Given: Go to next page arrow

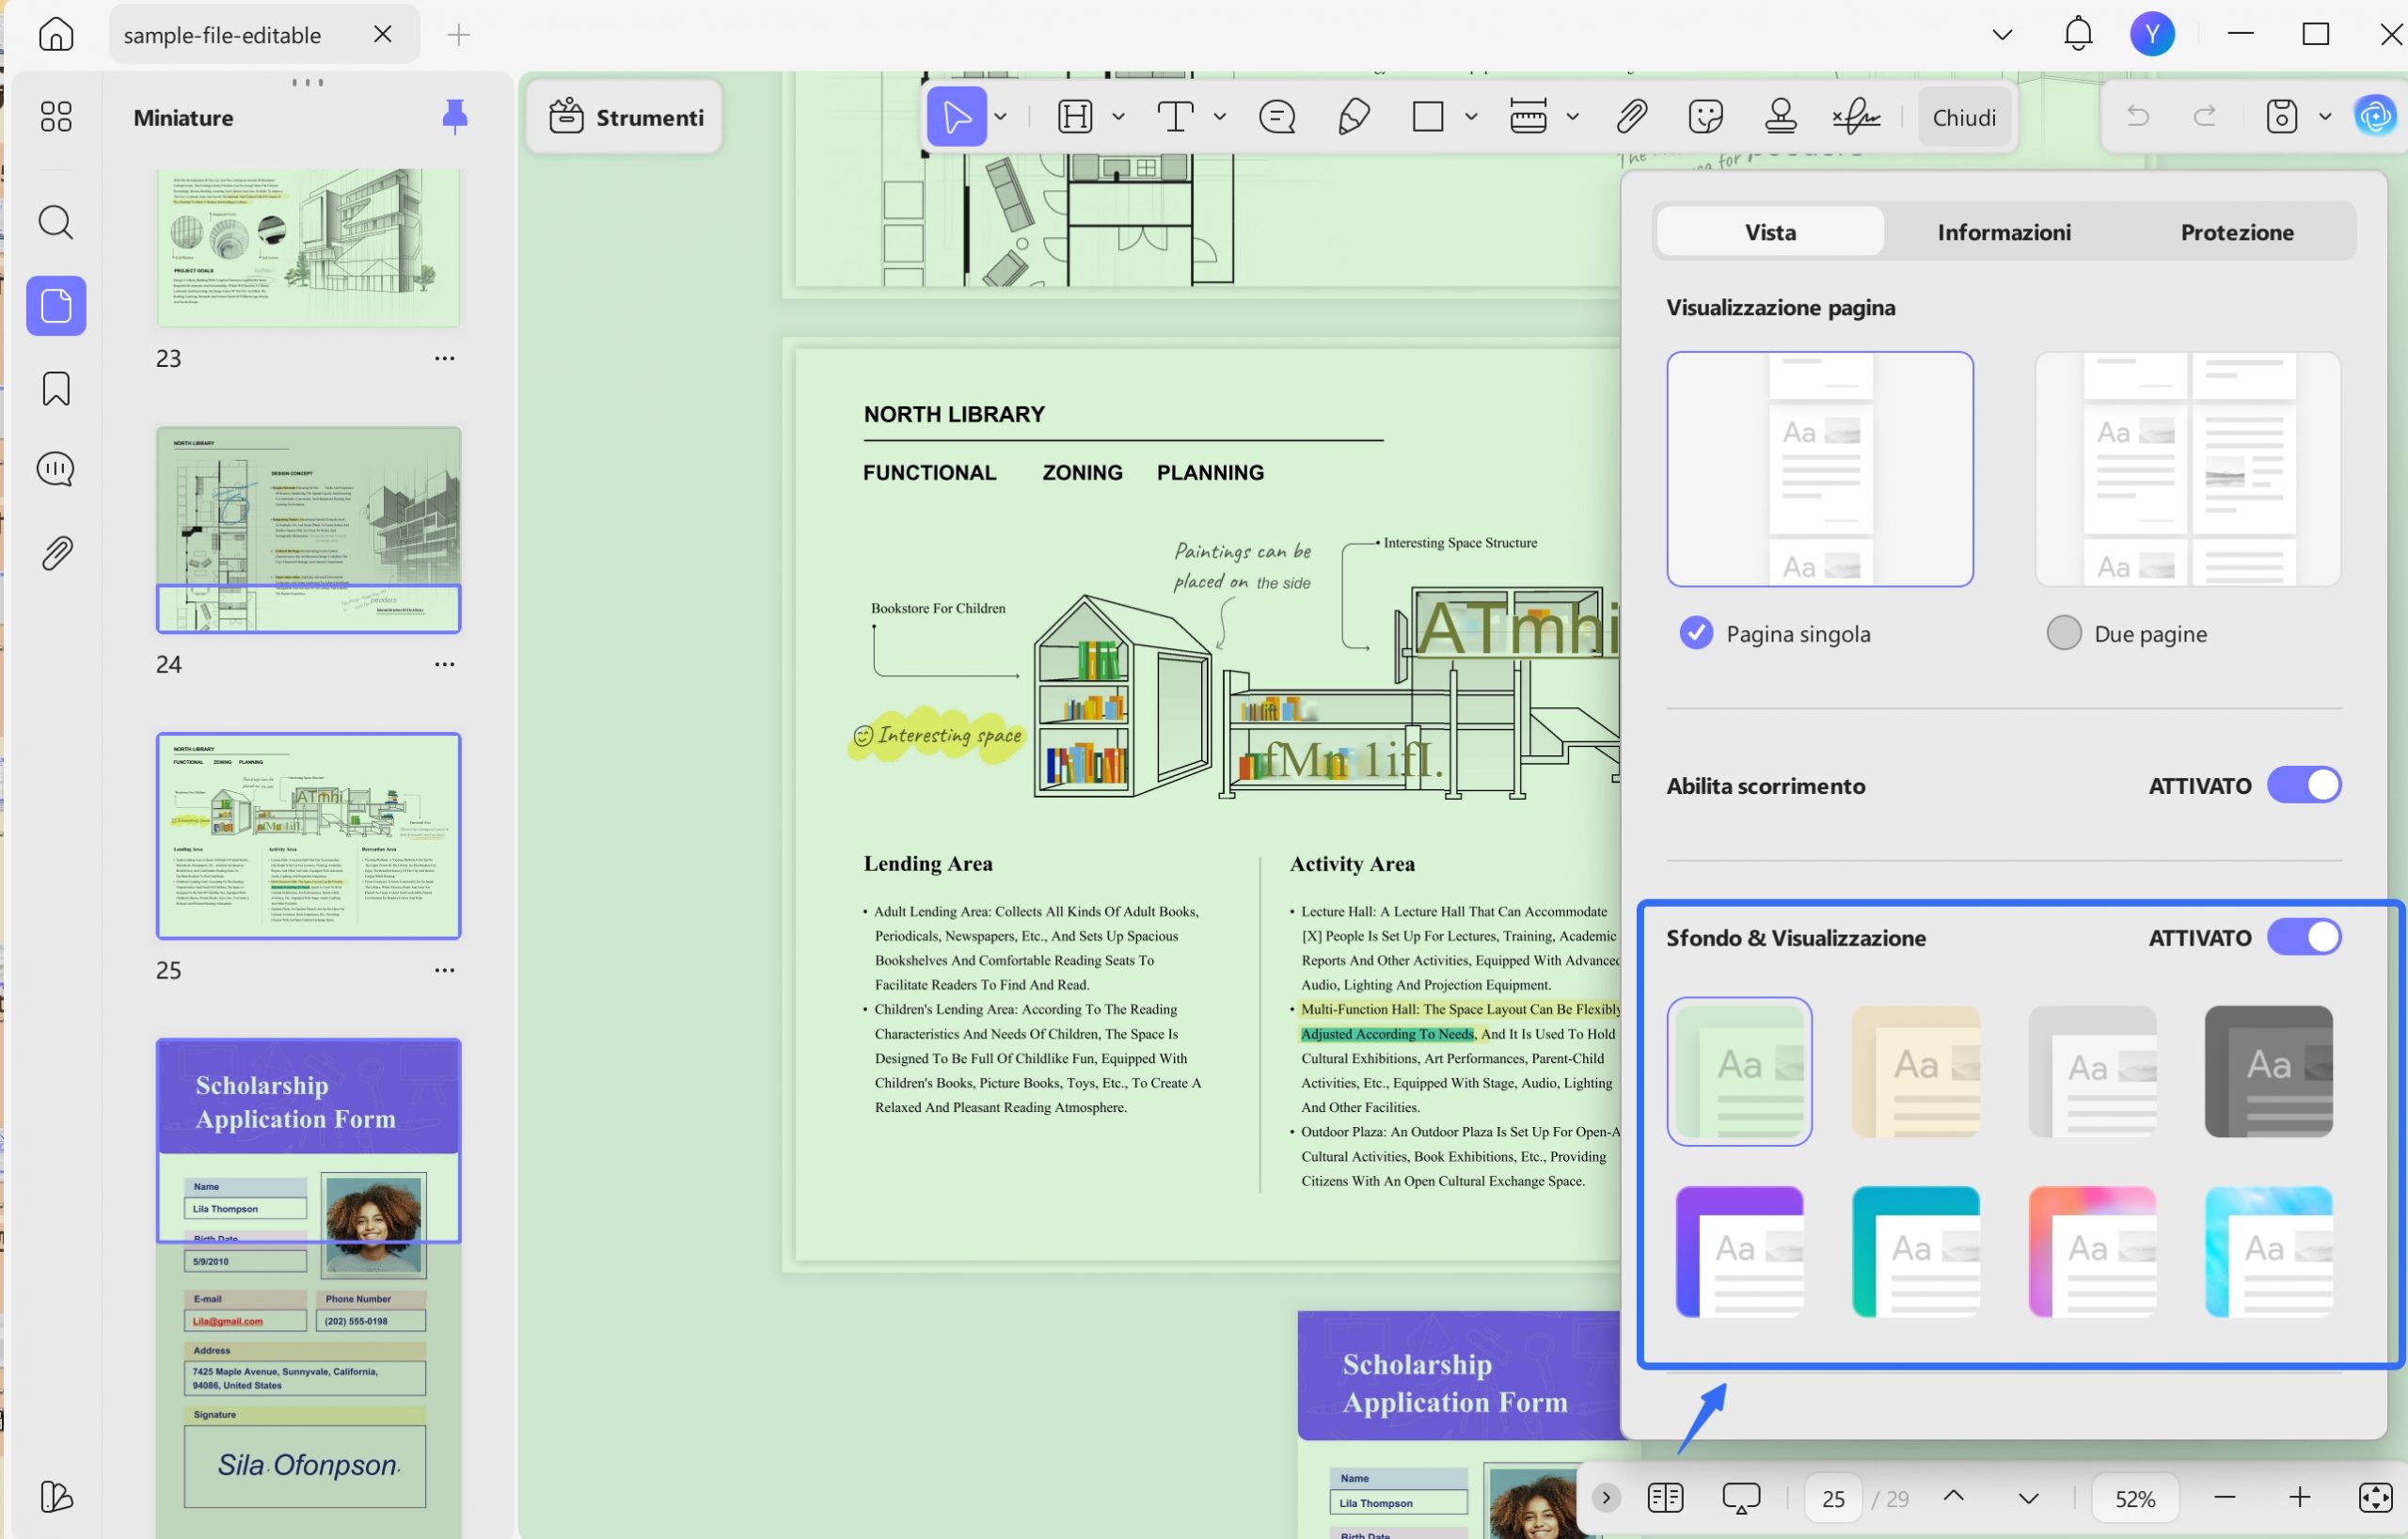Looking at the screenshot, I should coord(2028,1497).
